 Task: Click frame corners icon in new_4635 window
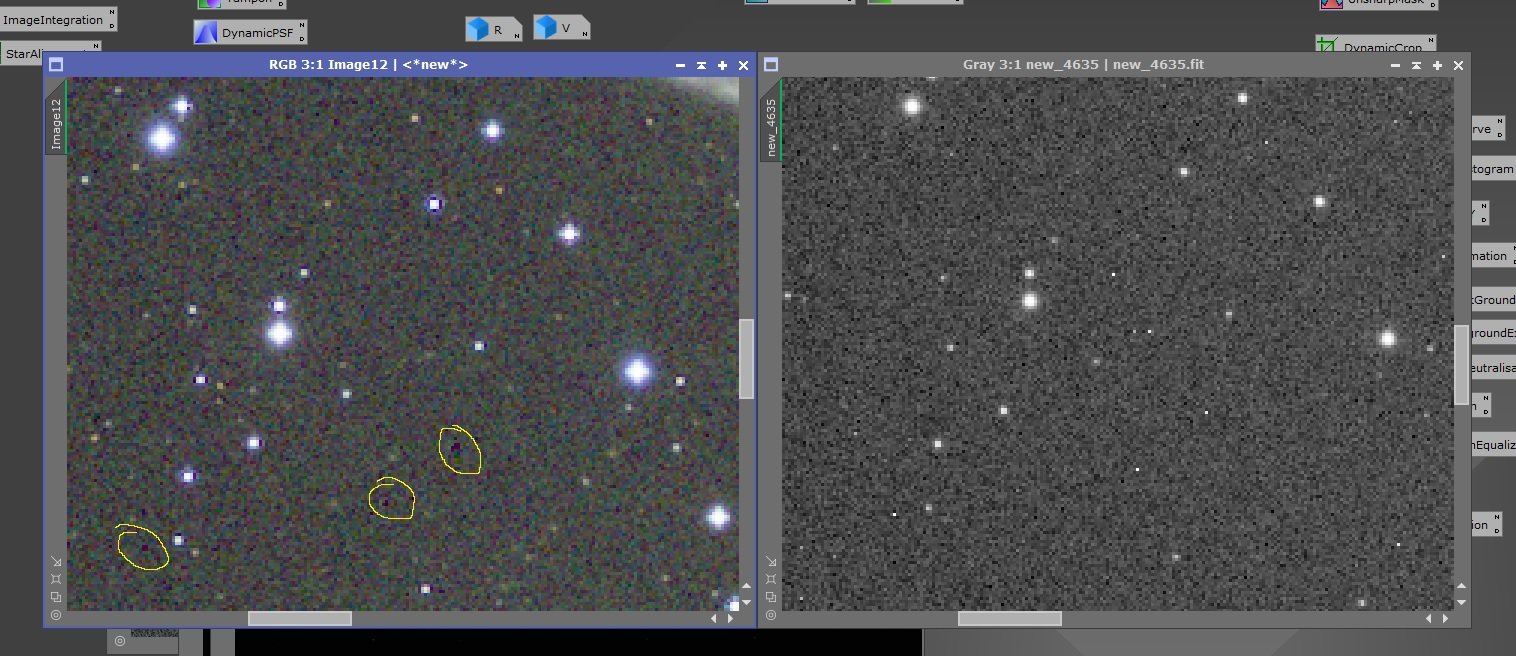[770, 579]
